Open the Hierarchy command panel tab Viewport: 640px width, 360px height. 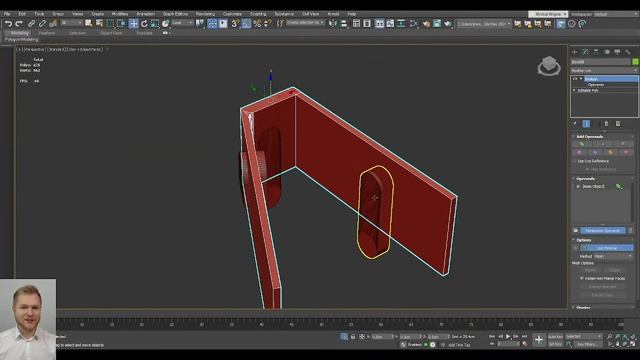point(596,52)
